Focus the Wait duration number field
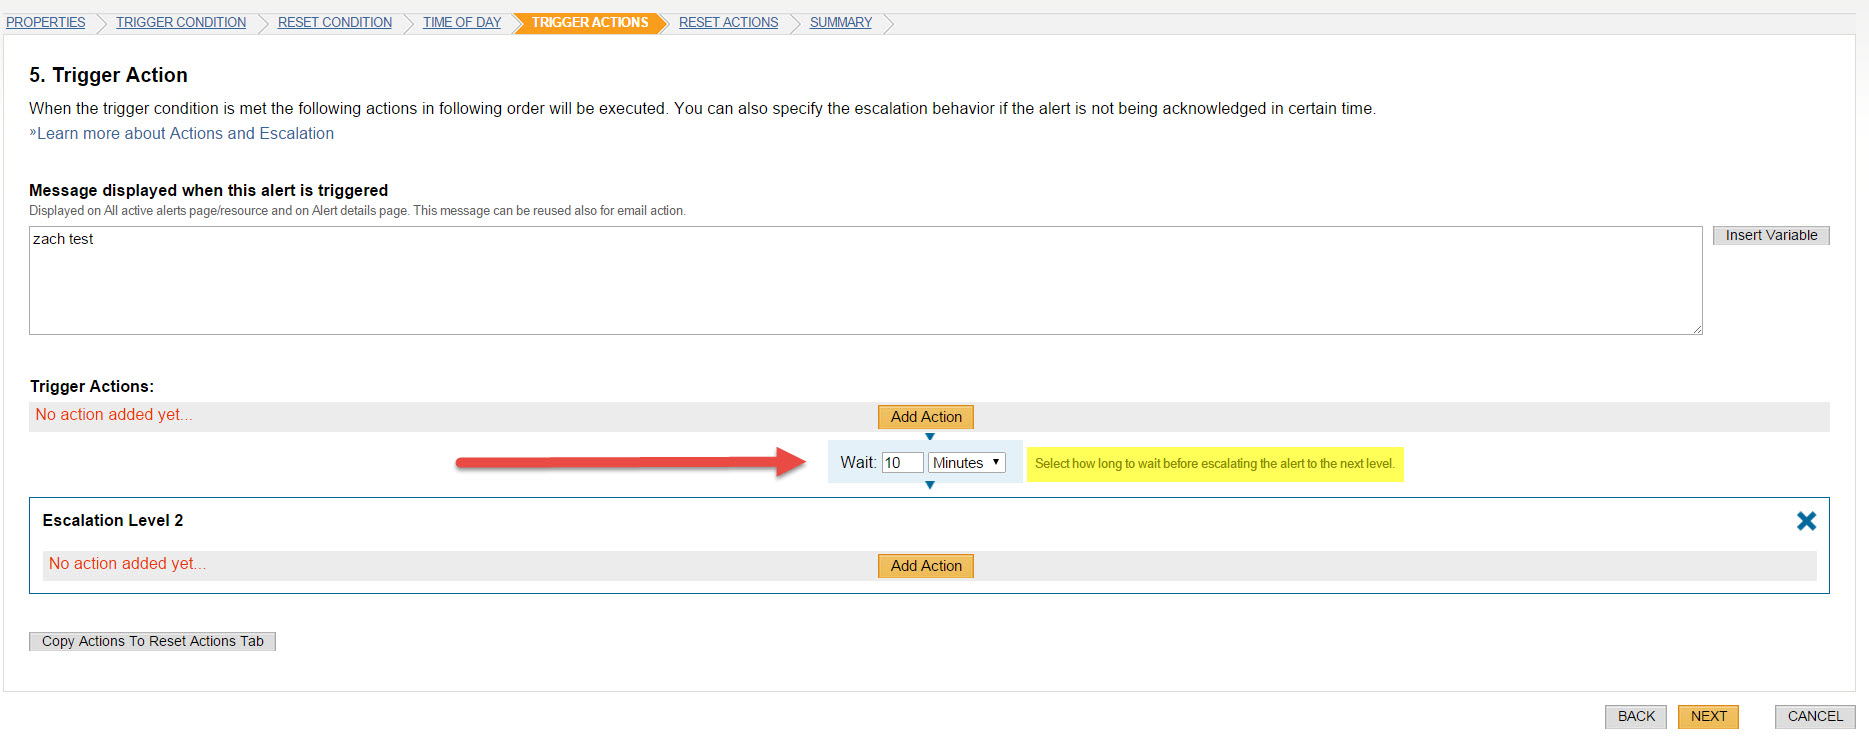This screenshot has height=737, width=1869. 902,463
